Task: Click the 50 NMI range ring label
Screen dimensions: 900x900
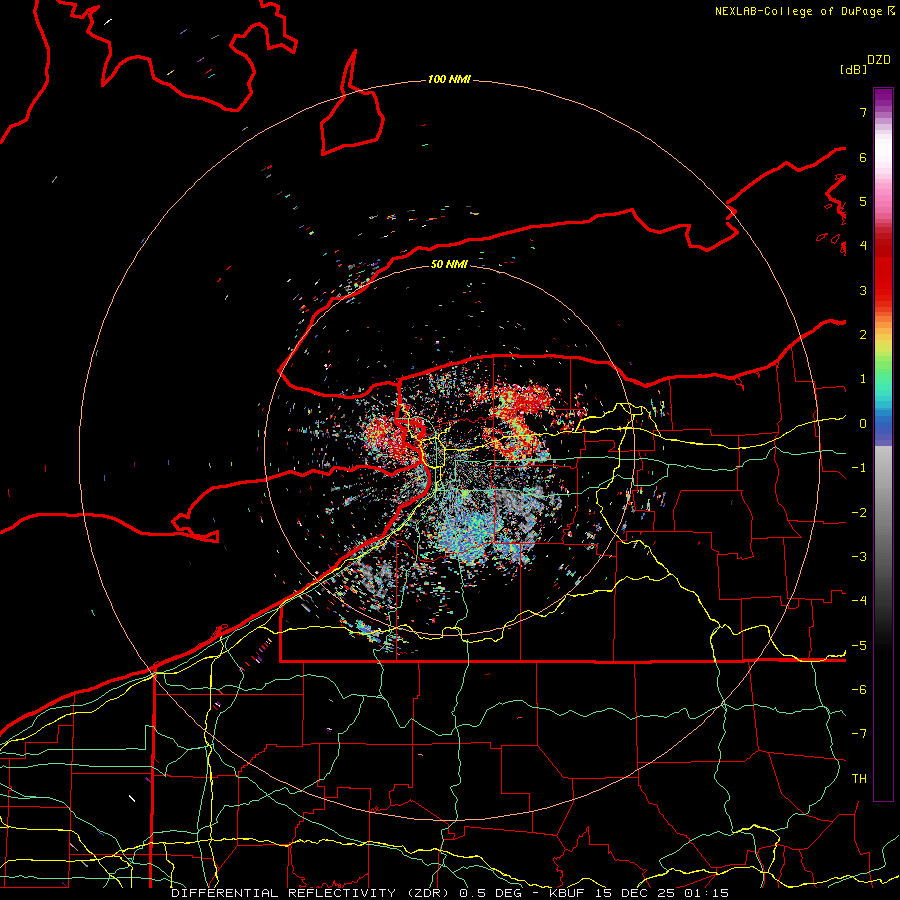Action: tap(449, 264)
